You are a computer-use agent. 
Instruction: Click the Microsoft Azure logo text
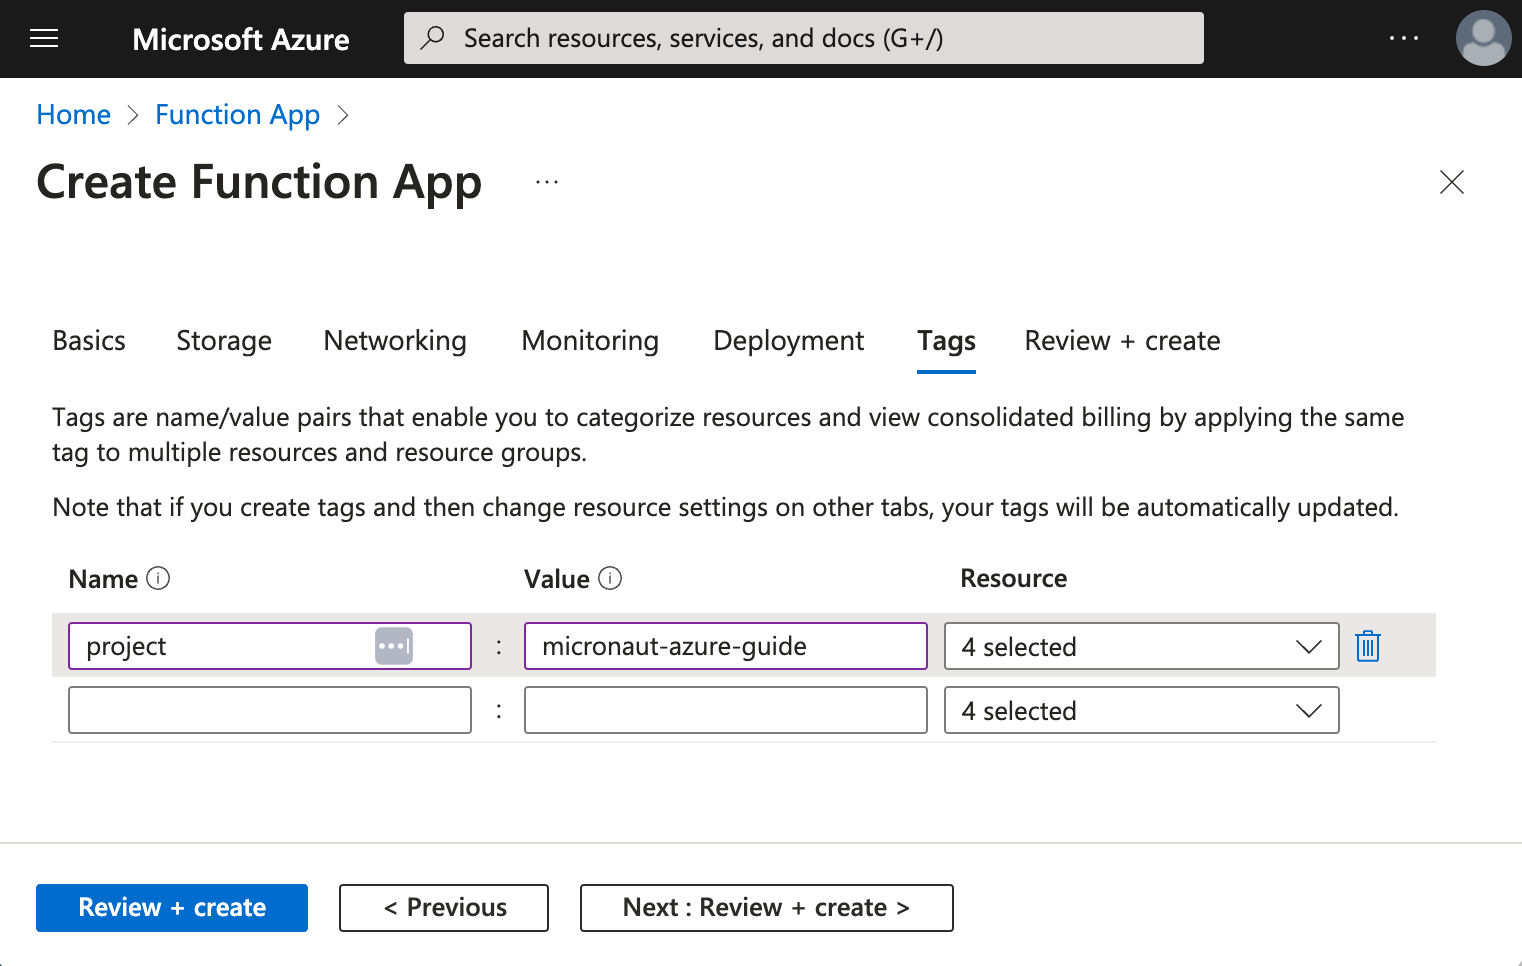241,39
